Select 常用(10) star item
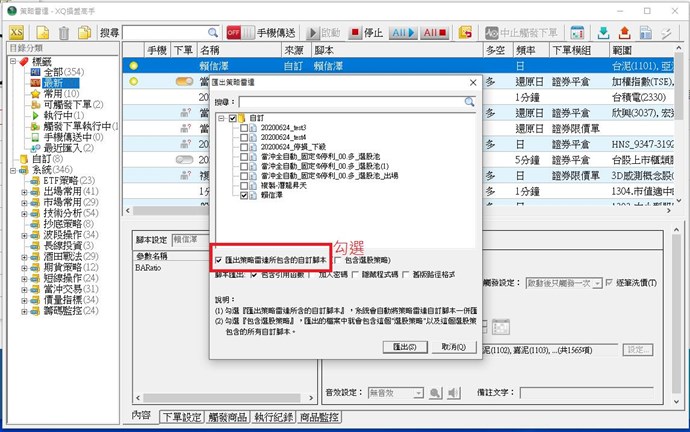 tap(61, 94)
